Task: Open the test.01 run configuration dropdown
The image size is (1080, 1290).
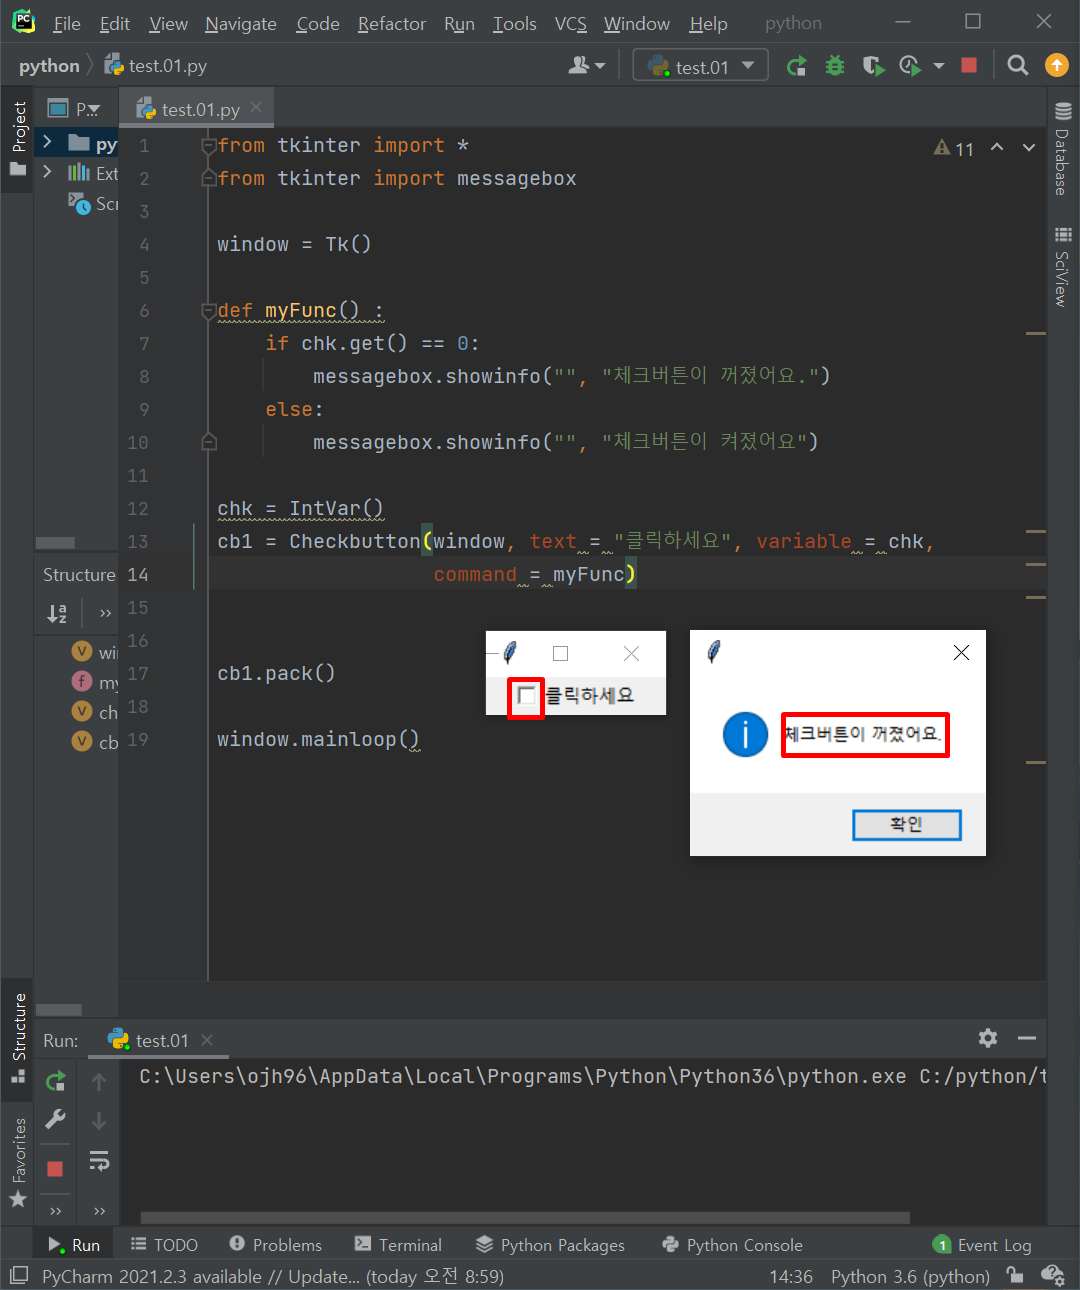Action: point(701,66)
